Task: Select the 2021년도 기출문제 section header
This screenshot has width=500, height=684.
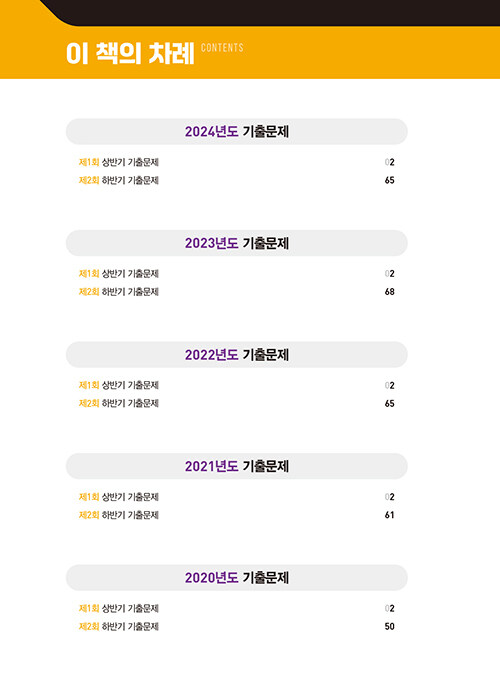Action: tap(236, 466)
